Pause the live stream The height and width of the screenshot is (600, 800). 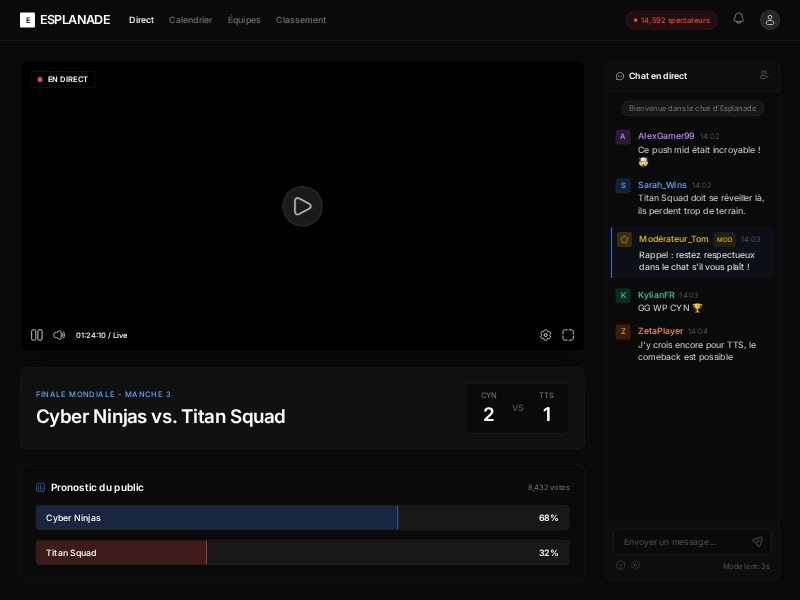[x=37, y=335]
